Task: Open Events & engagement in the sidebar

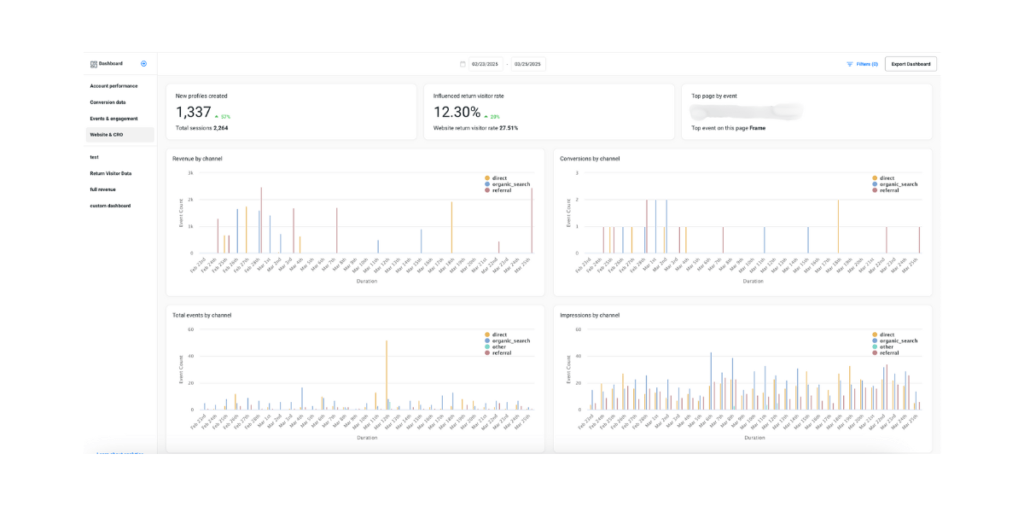Action: click(x=114, y=118)
